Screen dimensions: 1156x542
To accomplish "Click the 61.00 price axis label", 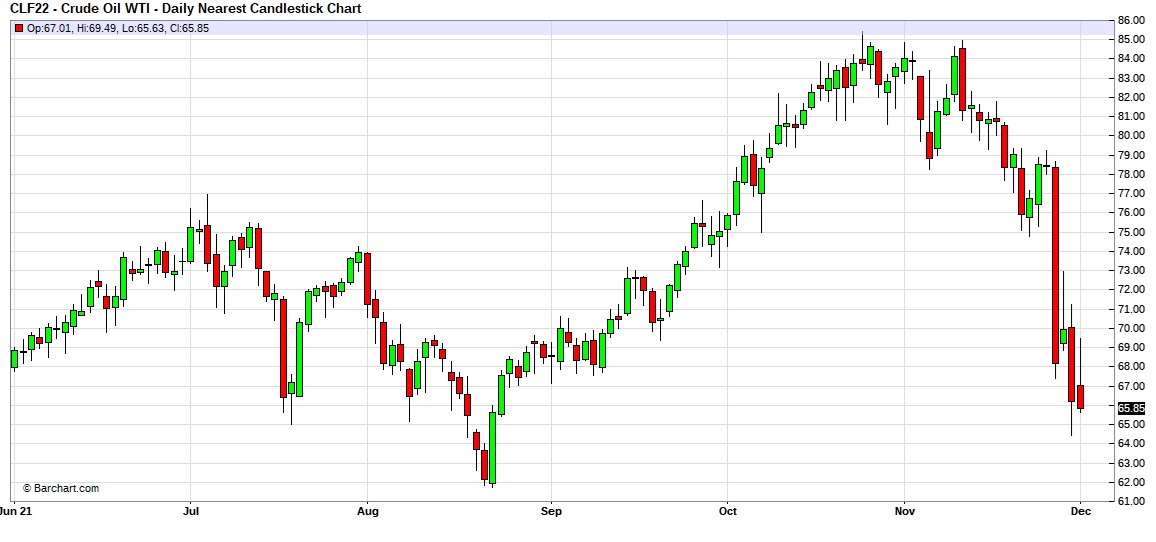I will point(1131,501).
